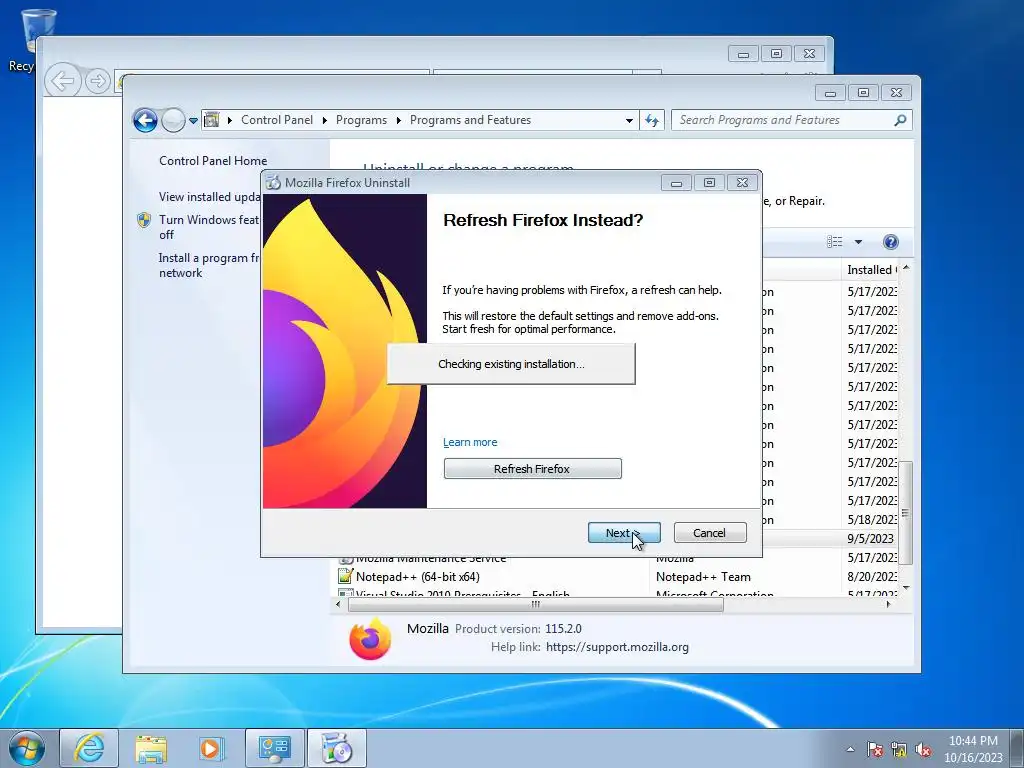Click the muted volume tray icon

[x=923, y=749]
